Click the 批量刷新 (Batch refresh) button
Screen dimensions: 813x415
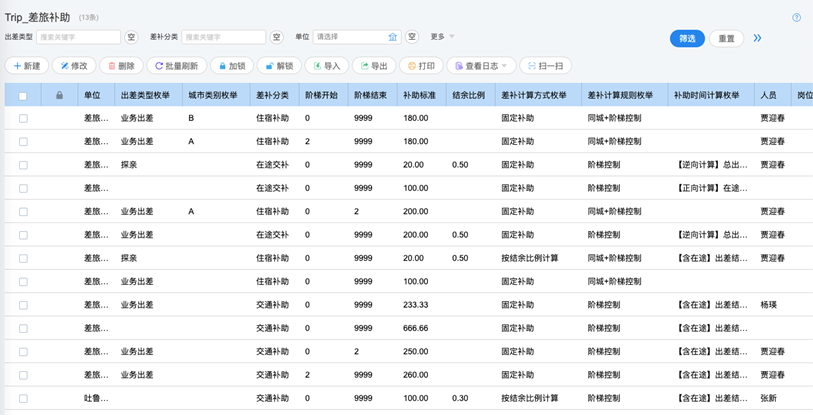pyautogui.click(x=176, y=66)
